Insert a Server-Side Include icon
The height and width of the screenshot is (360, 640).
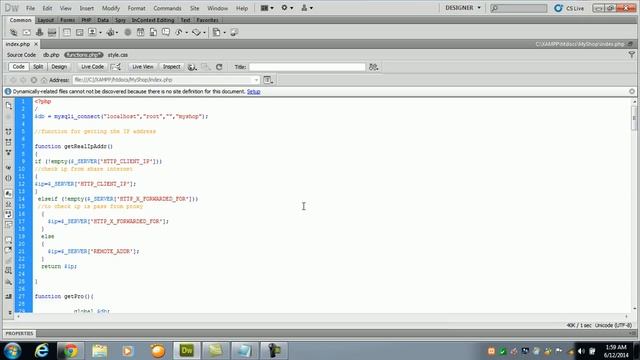153,33
